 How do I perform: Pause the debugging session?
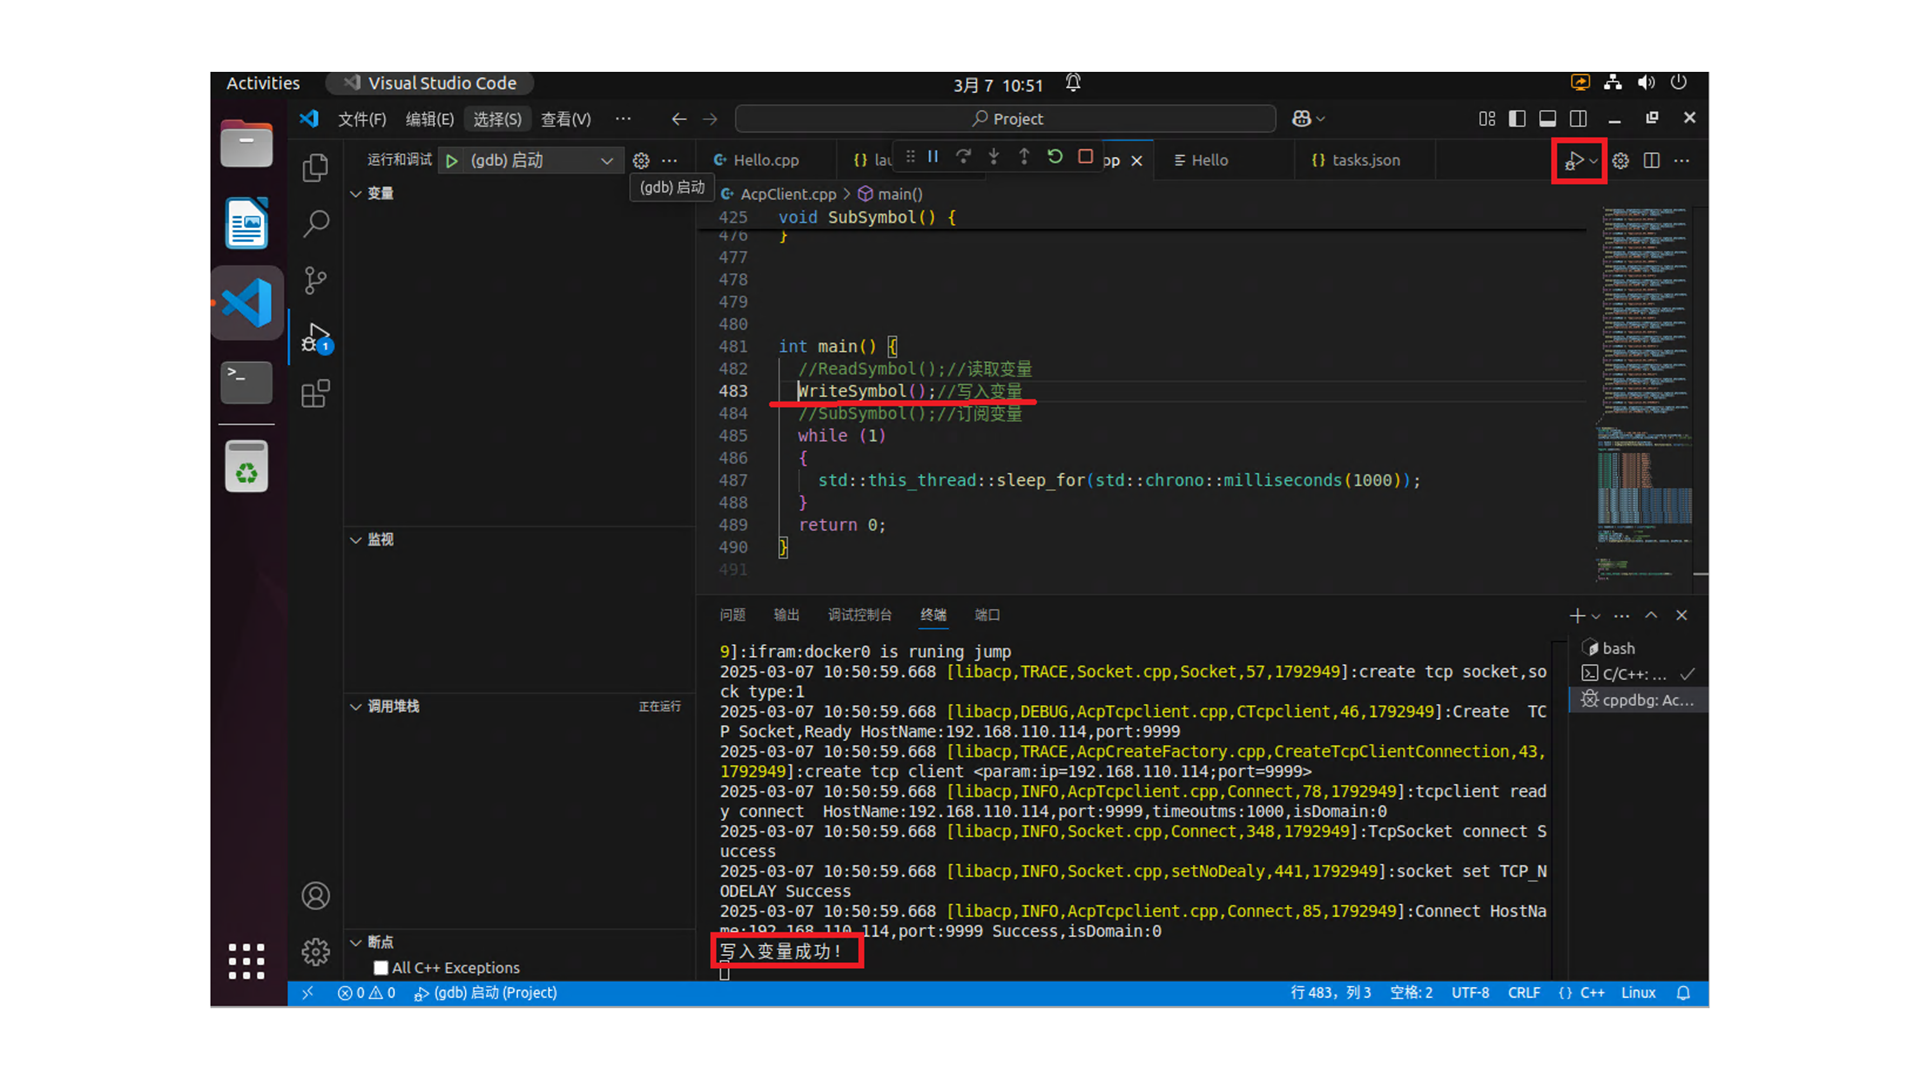coord(933,157)
